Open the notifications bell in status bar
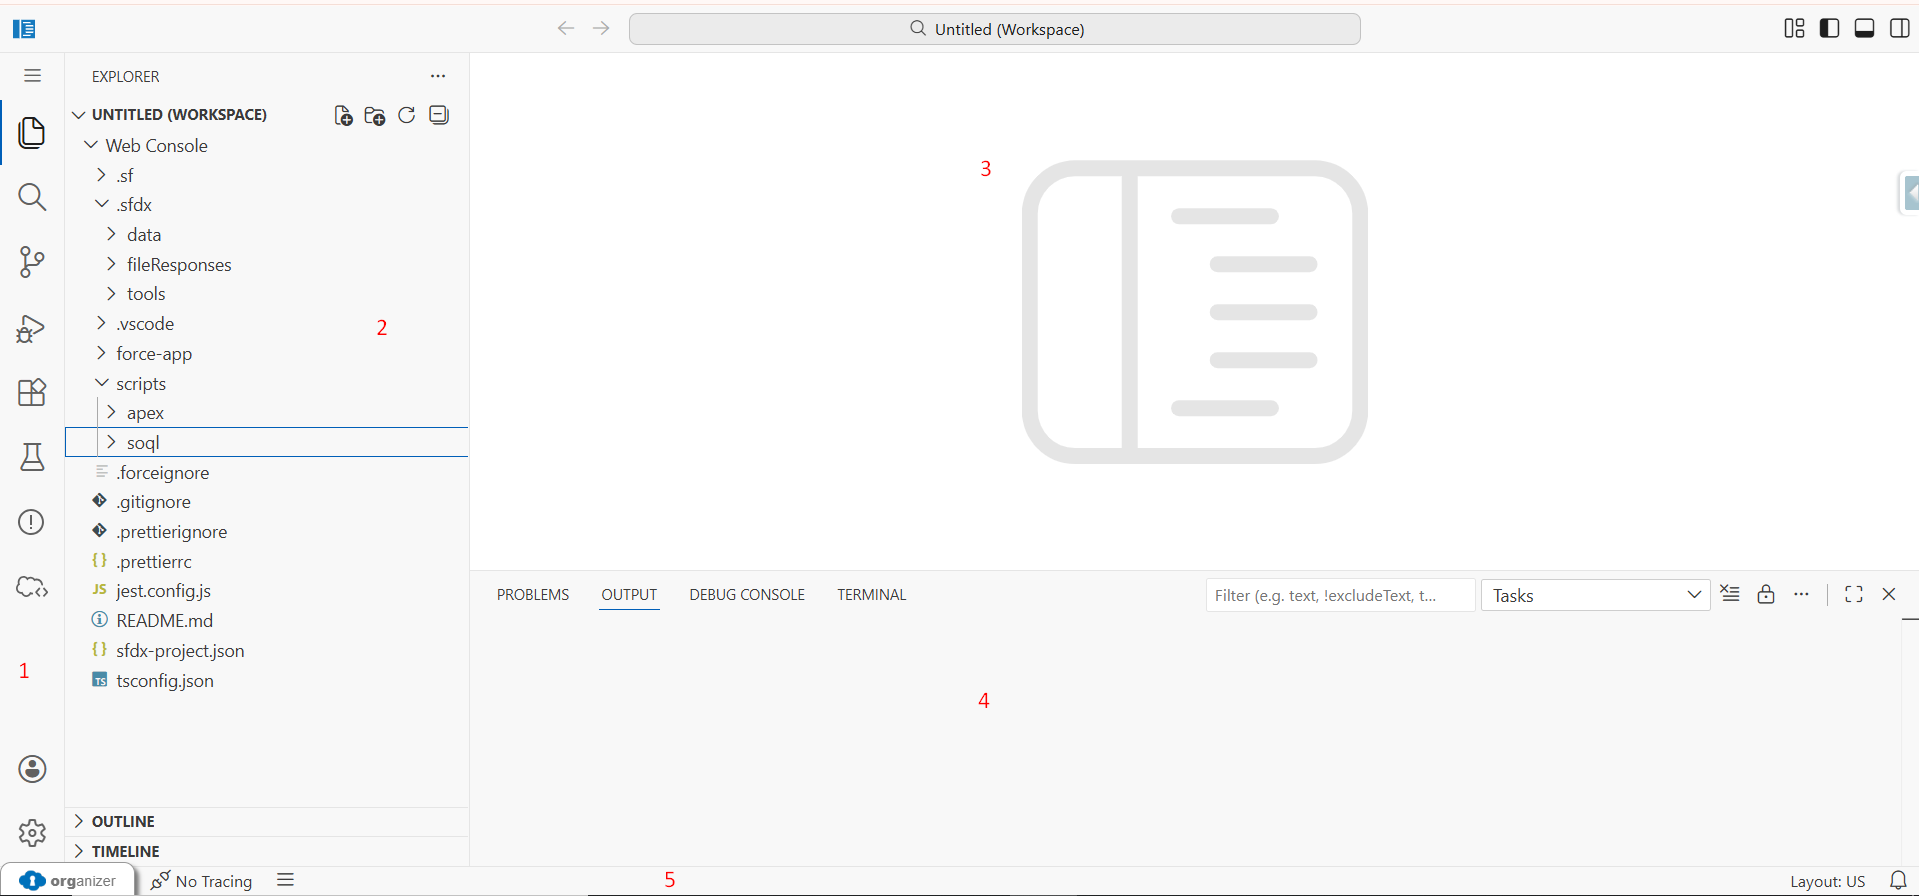This screenshot has height=896, width=1919. point(1898,881)
